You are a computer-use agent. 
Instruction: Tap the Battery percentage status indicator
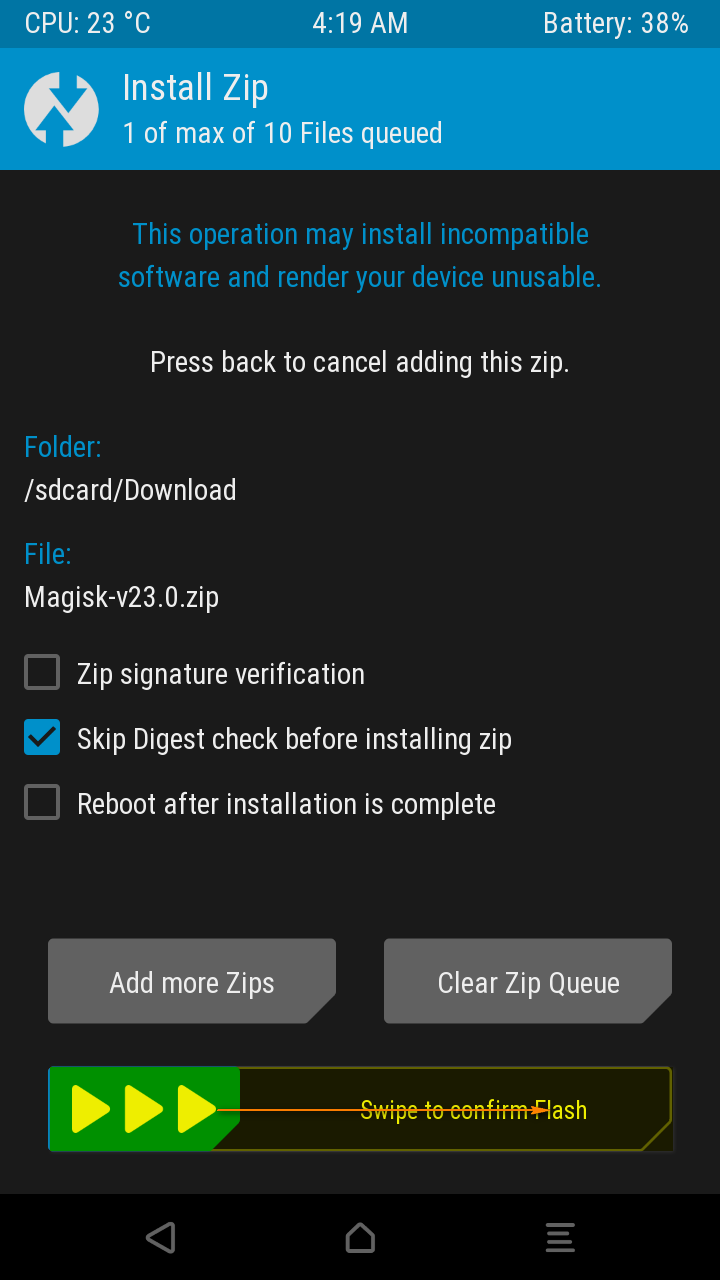(616, 23)
